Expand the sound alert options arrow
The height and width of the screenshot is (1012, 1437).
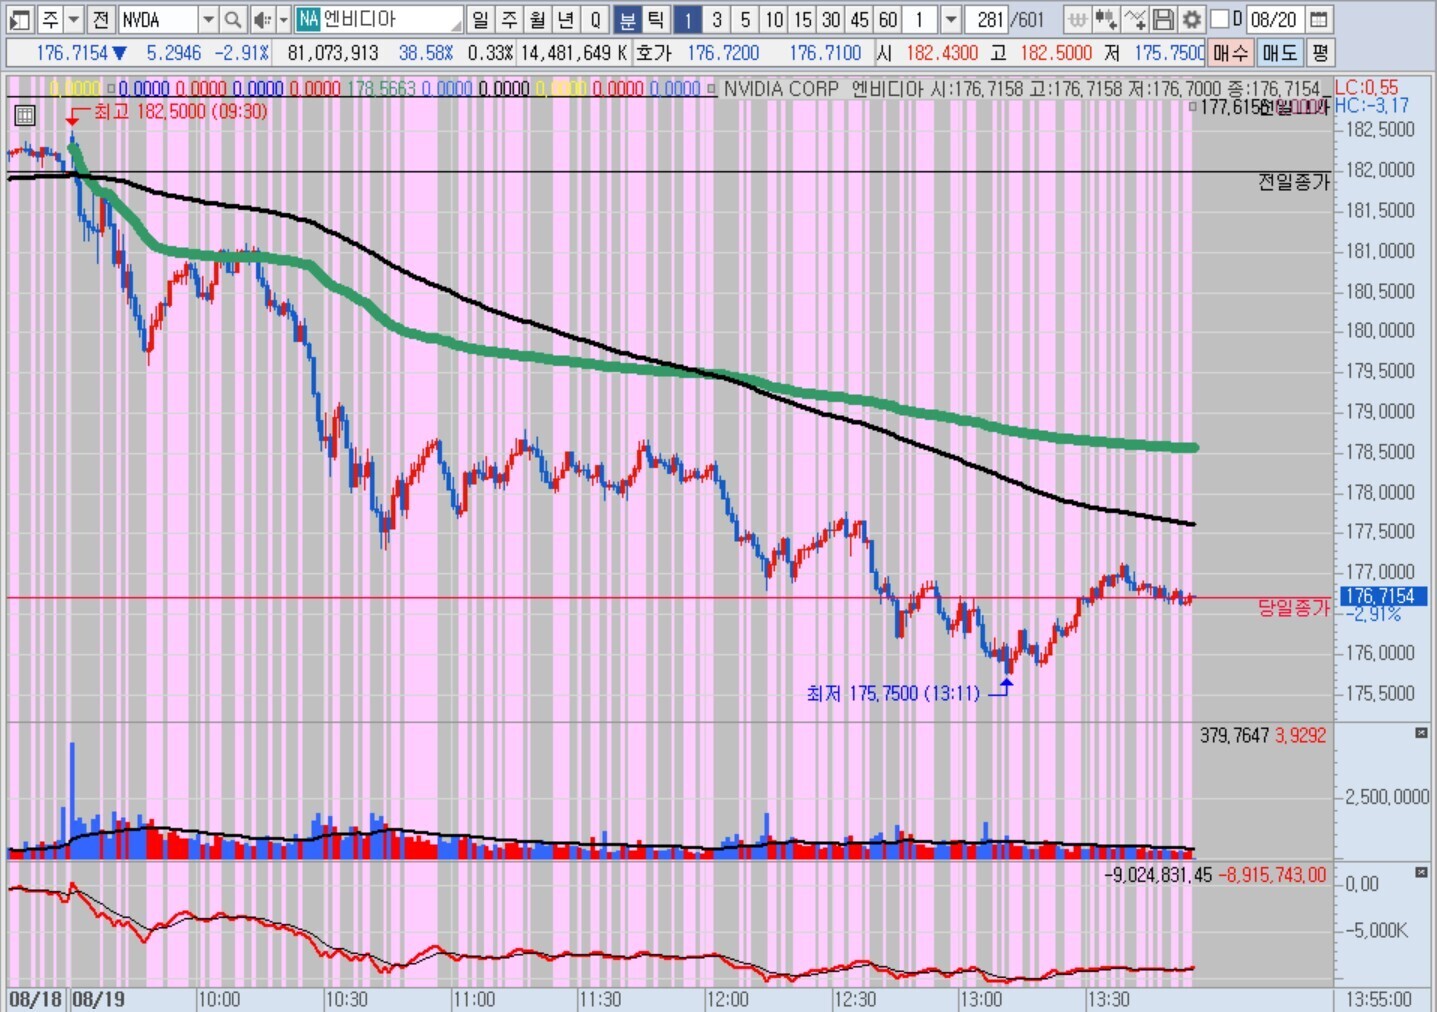283,19
